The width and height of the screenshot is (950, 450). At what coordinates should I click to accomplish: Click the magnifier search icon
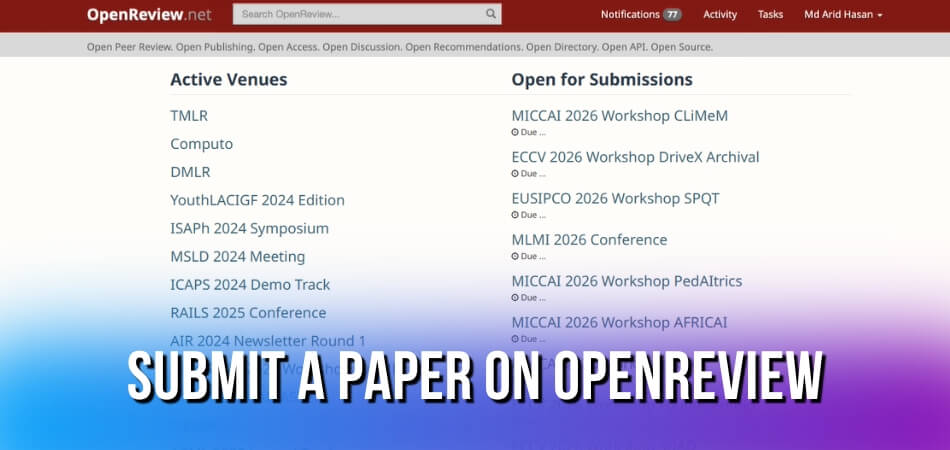491,14
